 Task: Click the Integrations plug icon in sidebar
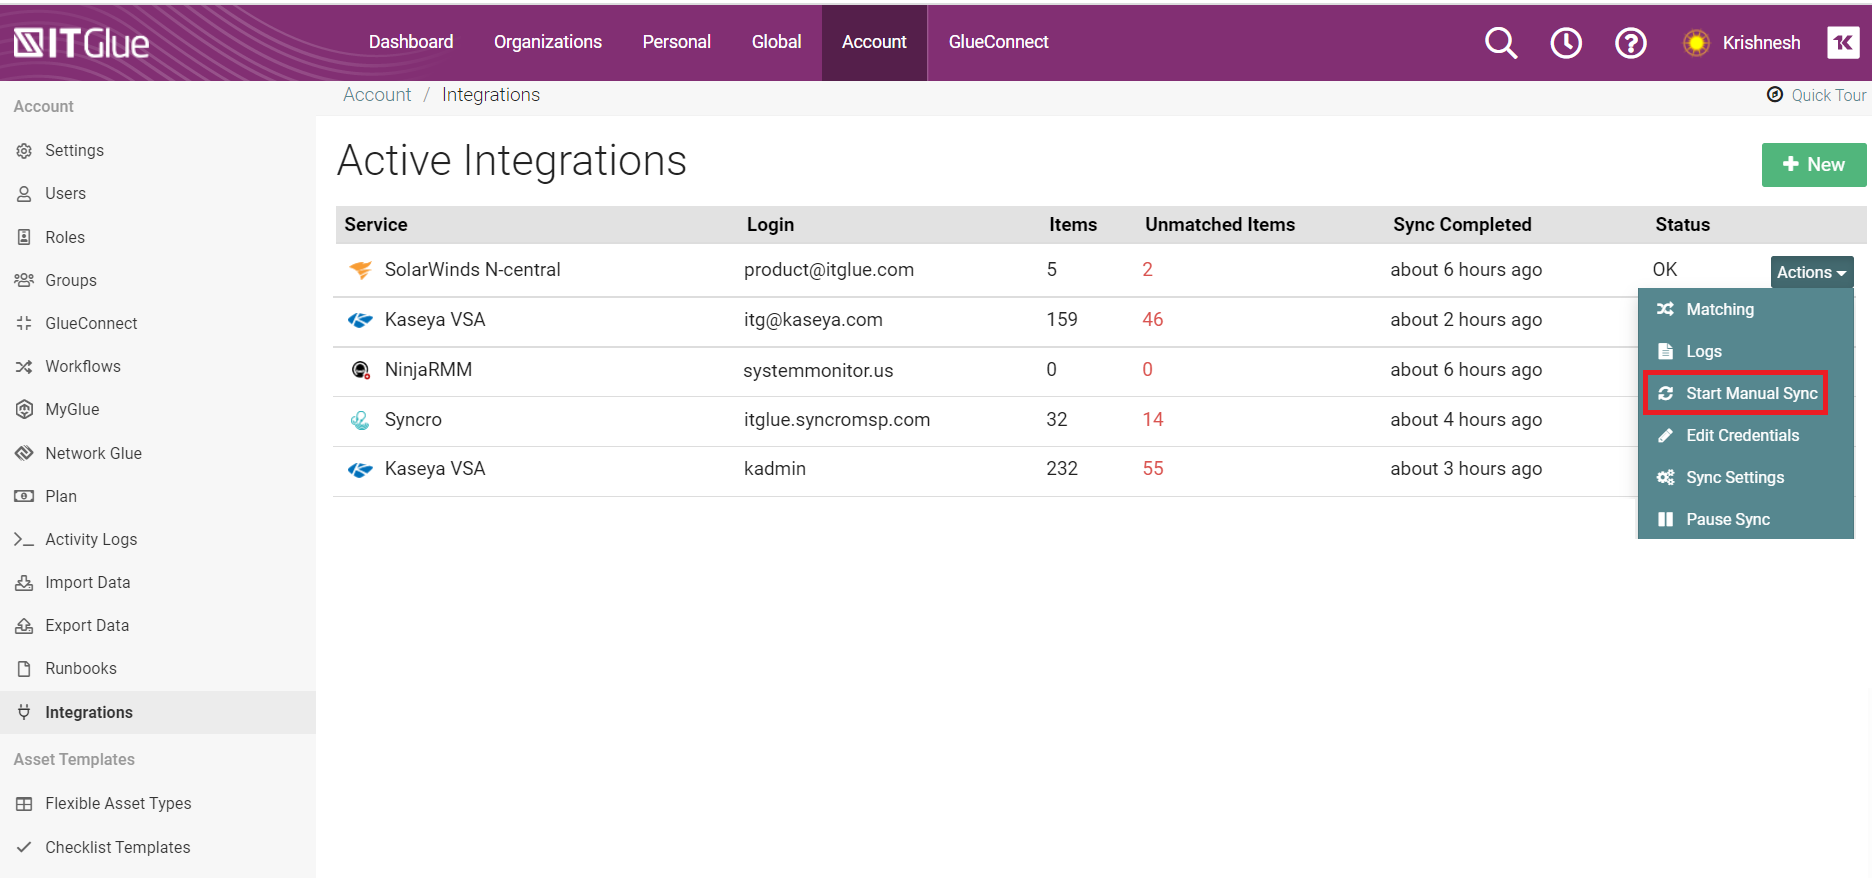click(x=24, y=712)
